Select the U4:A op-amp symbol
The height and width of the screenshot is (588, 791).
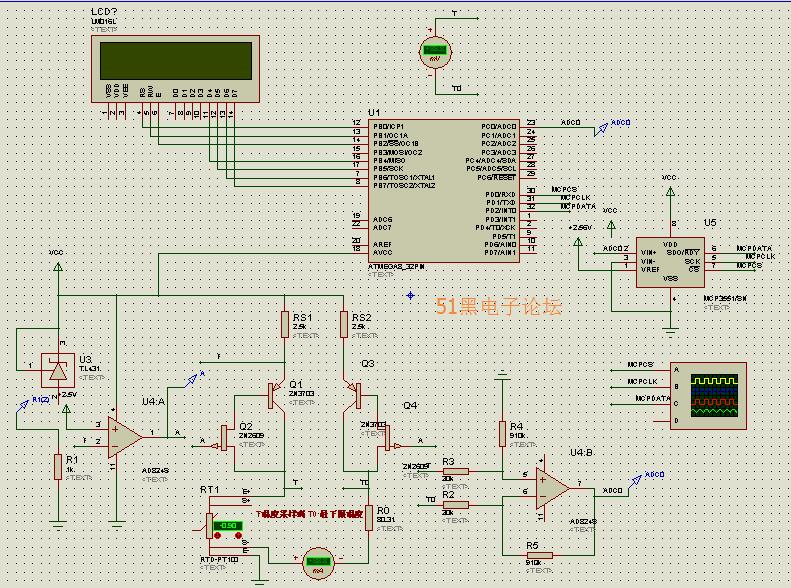click(x=124, y=437)
